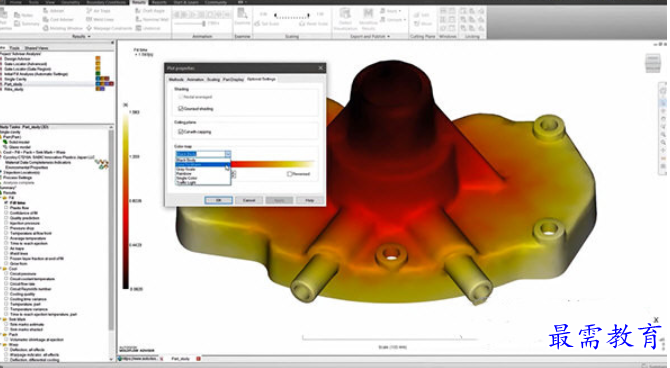The width and height of the screenshot is (670, 368).
Task: Click the OK button in Plot properties
Action: tap(218, 200)
